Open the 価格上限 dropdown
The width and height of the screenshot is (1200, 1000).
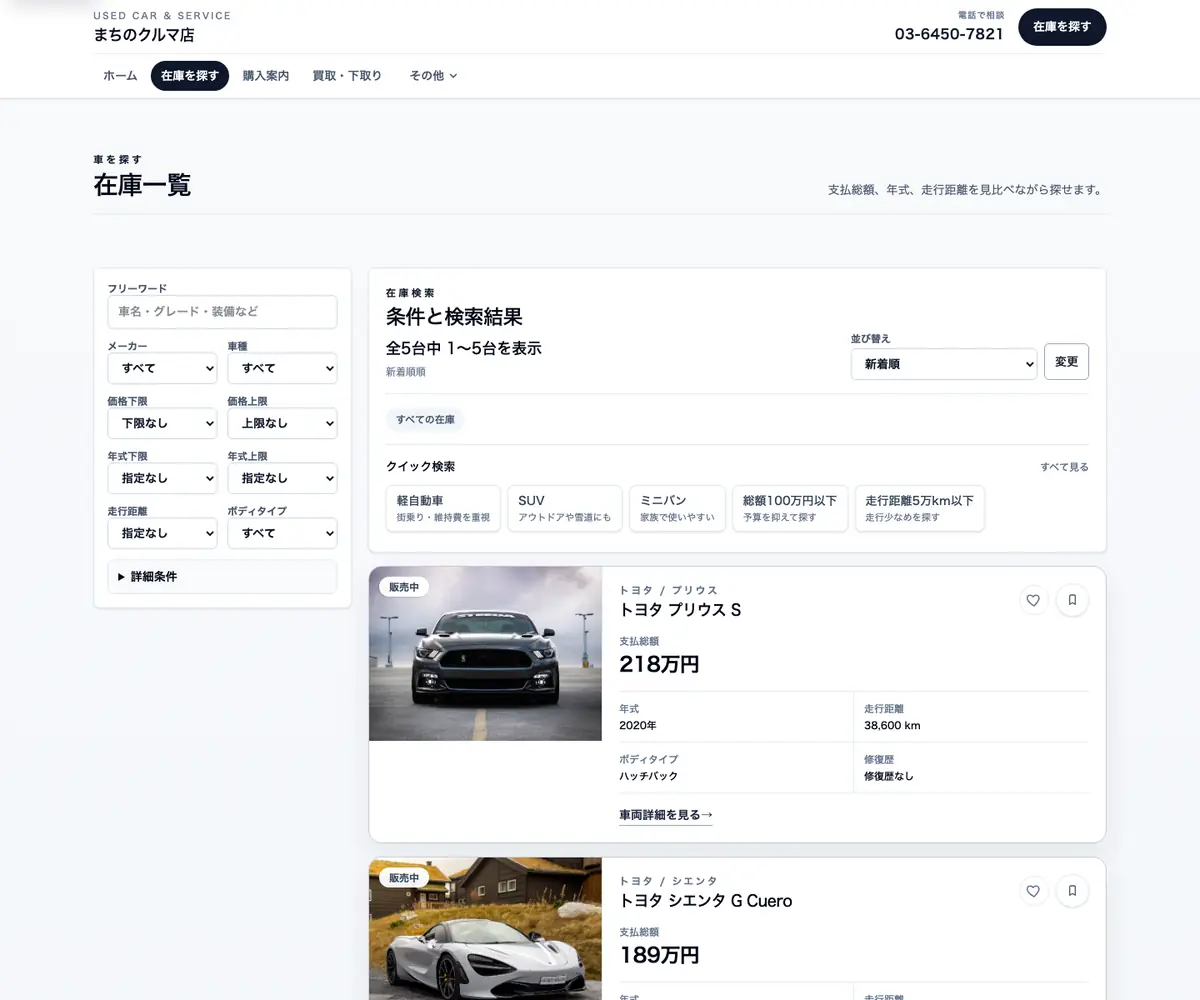[x=282, y=423]
